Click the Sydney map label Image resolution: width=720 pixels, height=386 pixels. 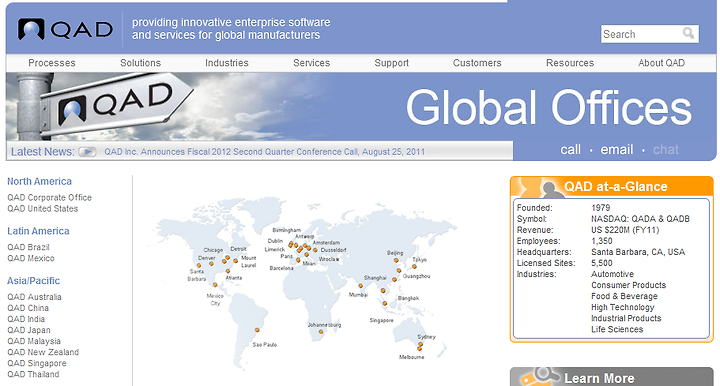[x=427, y=337]
